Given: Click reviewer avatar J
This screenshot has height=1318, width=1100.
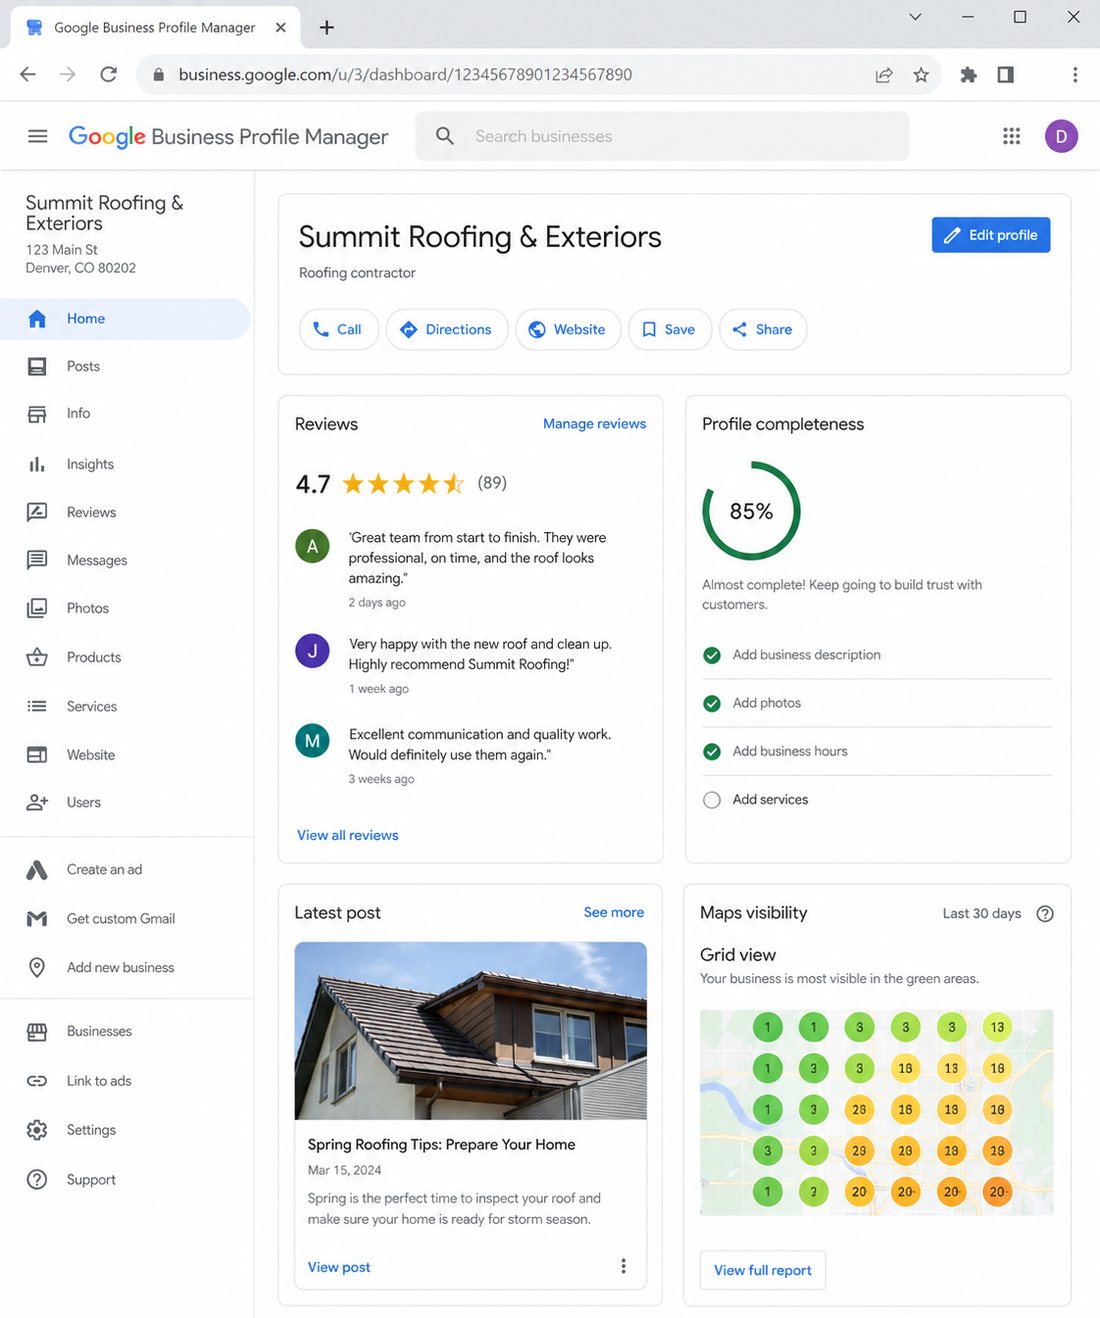Looking at the screenshot, I should (x=312, y=651).
